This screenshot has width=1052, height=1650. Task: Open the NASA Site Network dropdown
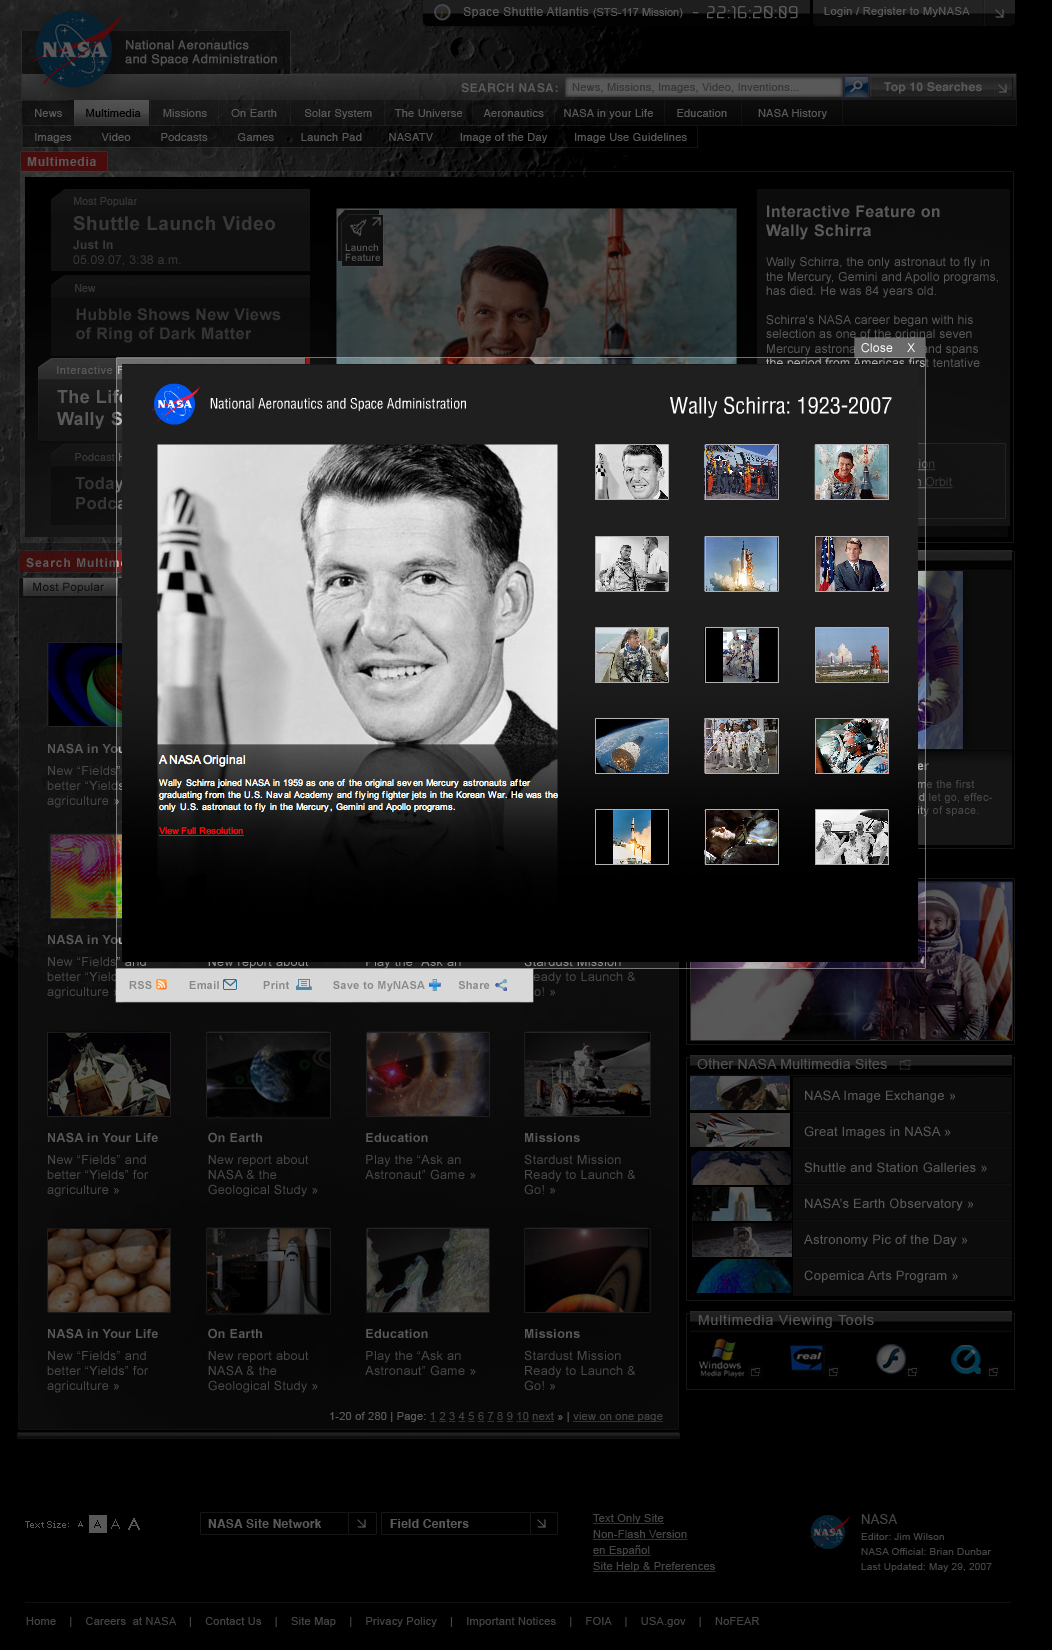pyautogui.click(x=288, y=1524)
